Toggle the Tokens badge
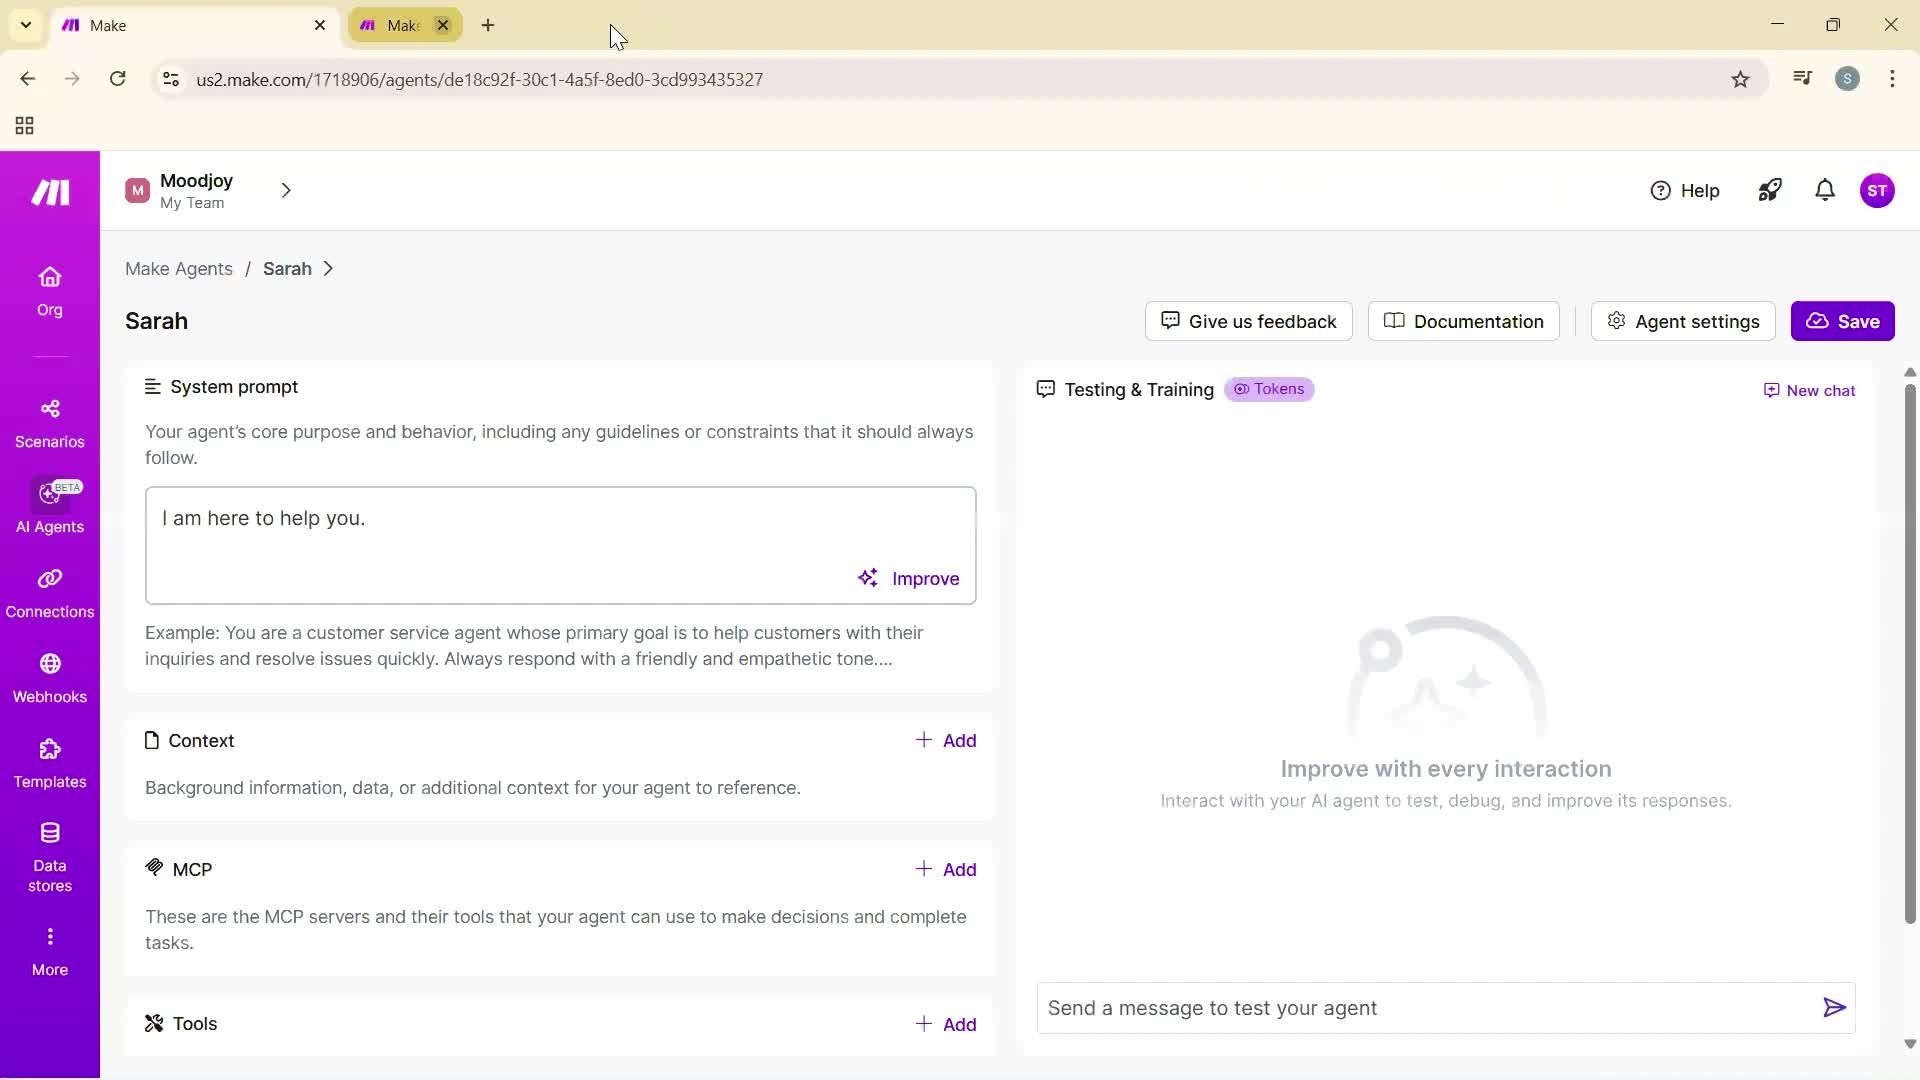Image resolution: width=1920 pixels, height=1080 pixels. tap(1269, 389)
